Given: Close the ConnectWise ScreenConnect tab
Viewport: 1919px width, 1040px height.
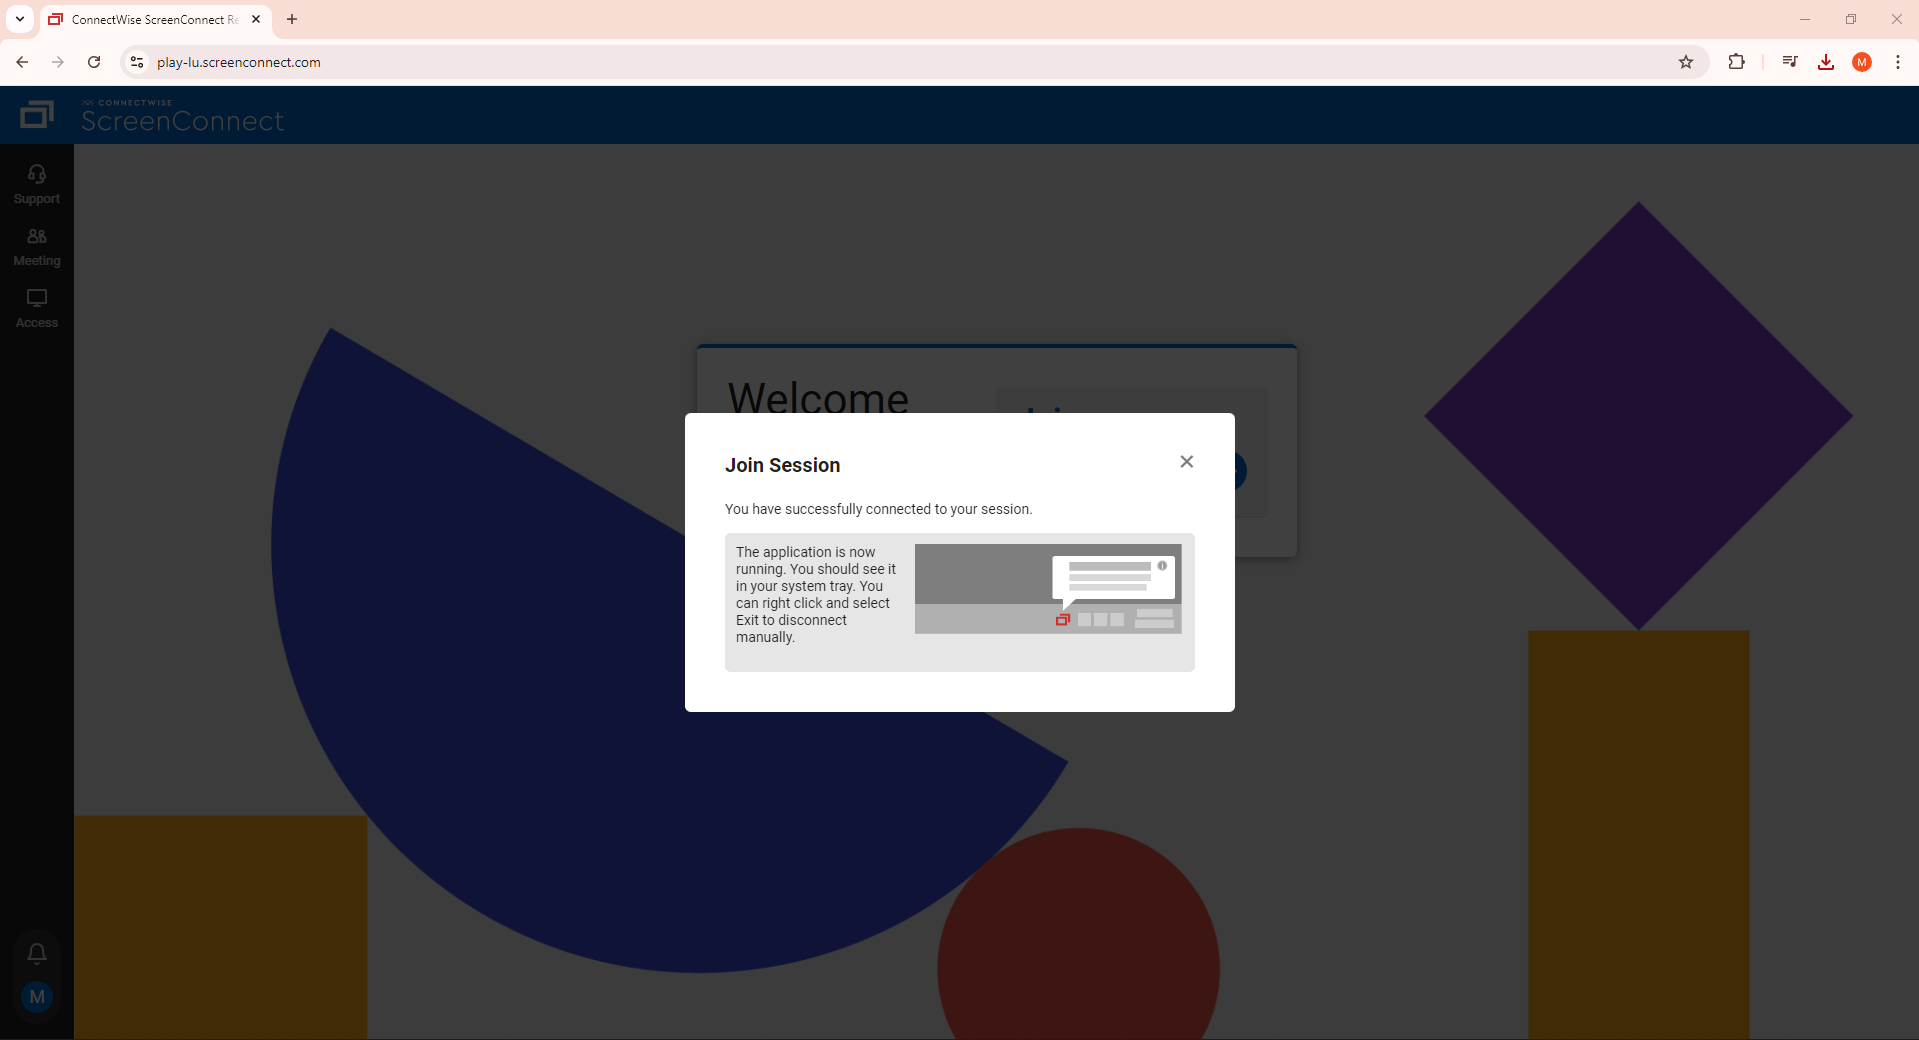Looking at the screenshot, I should click(256, 19).
